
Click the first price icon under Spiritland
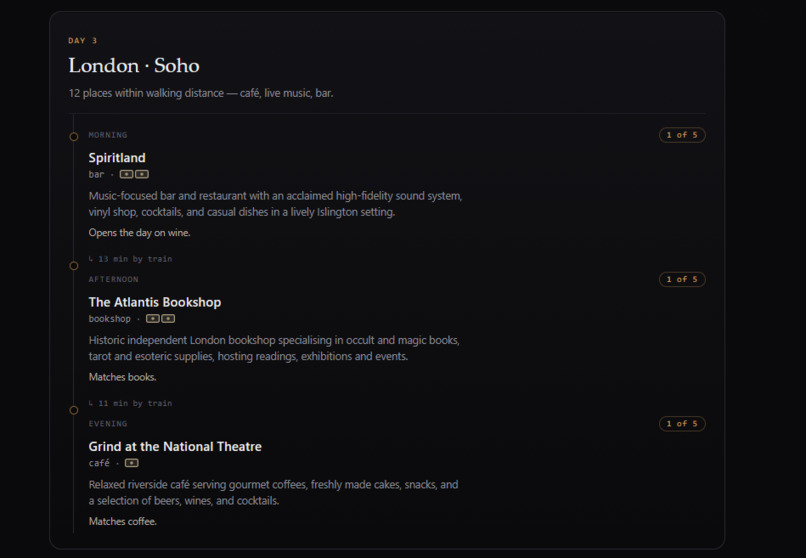click(x=126, y=174)
